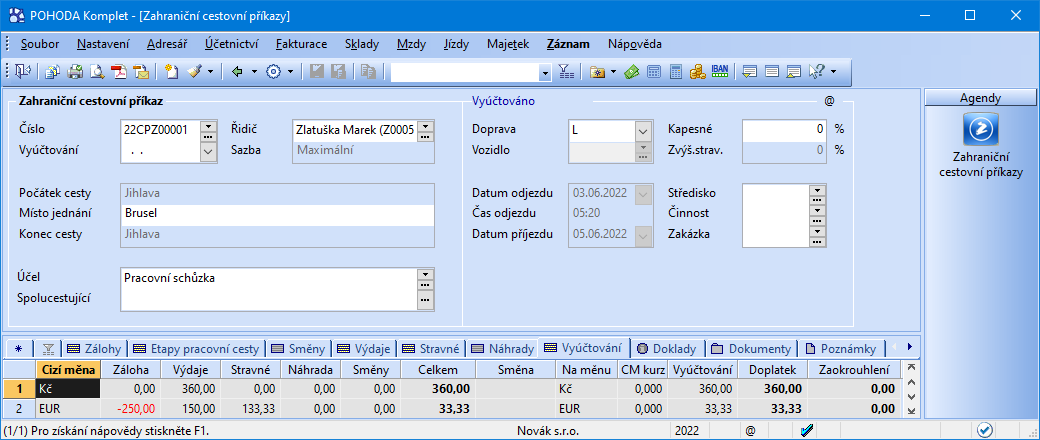Expand the toolbar search combo box
Image resolution: width=1040 pixels, height=440 pixels.
point(545,72)
